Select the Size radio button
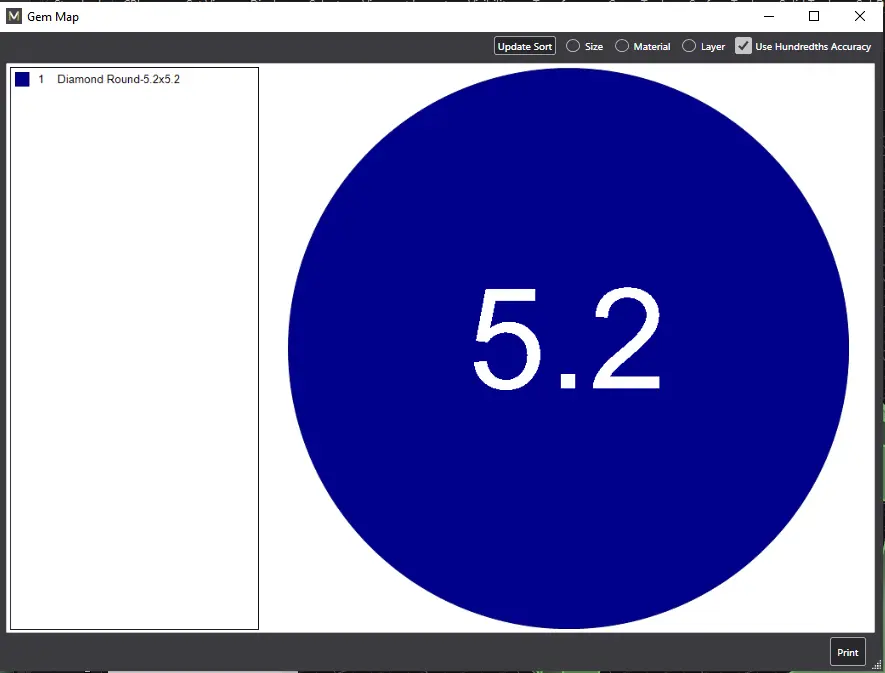 point(573,46)
